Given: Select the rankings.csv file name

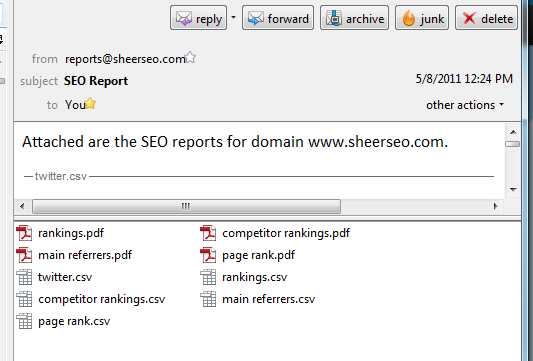Looking at the screenshot, I should [255, 277].
